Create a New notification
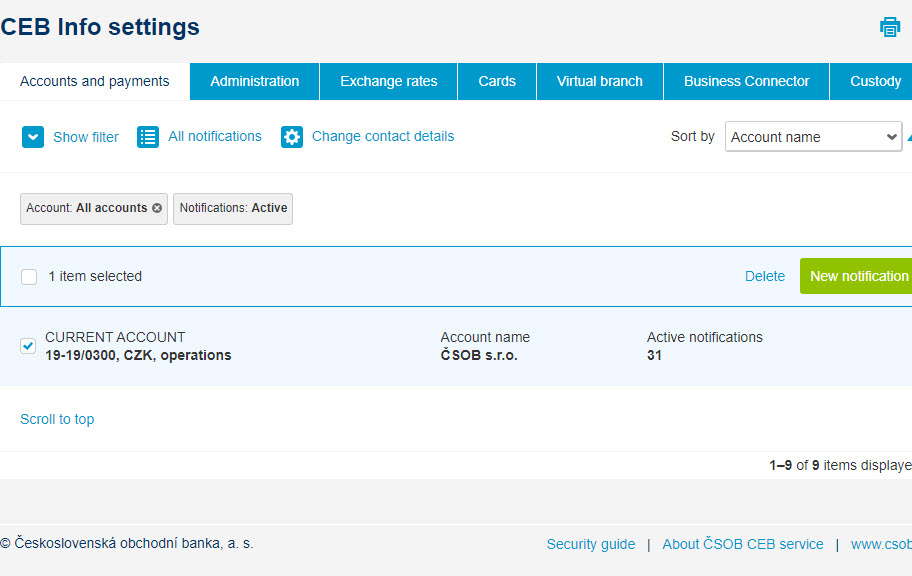 tap(856, 276)
